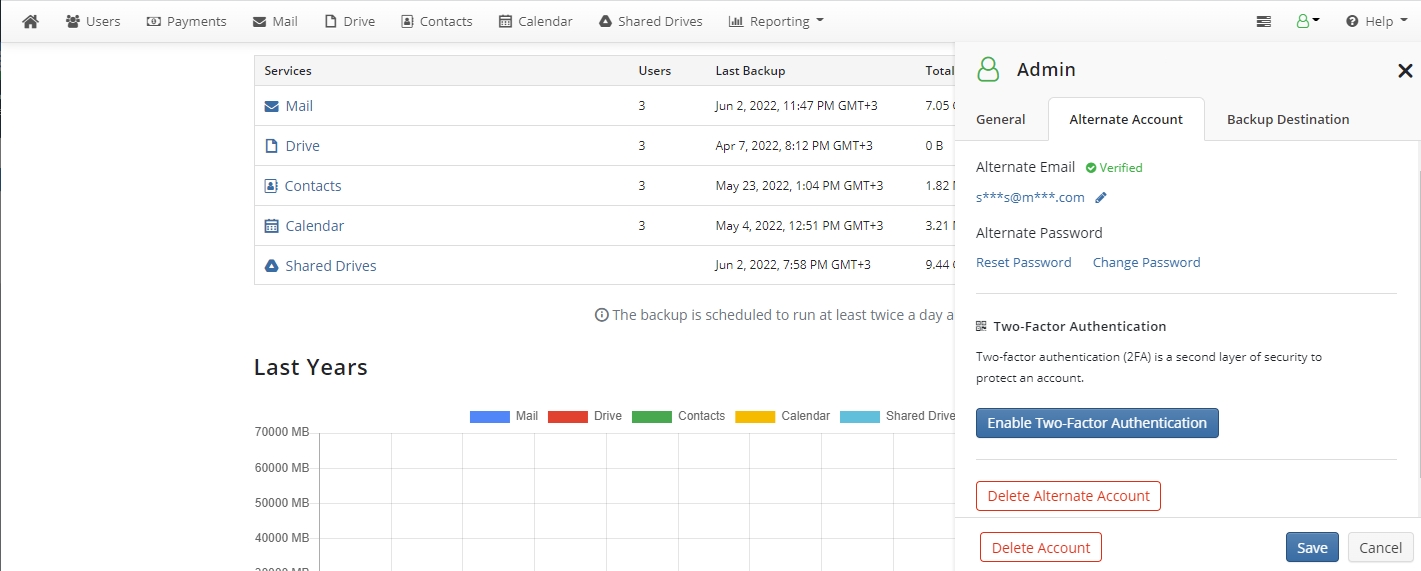Viewport: 1421px width, 571px height.
Task: Click the Mail envelope icon in services table
Action: pyautogui.click(x=272, y=106)
